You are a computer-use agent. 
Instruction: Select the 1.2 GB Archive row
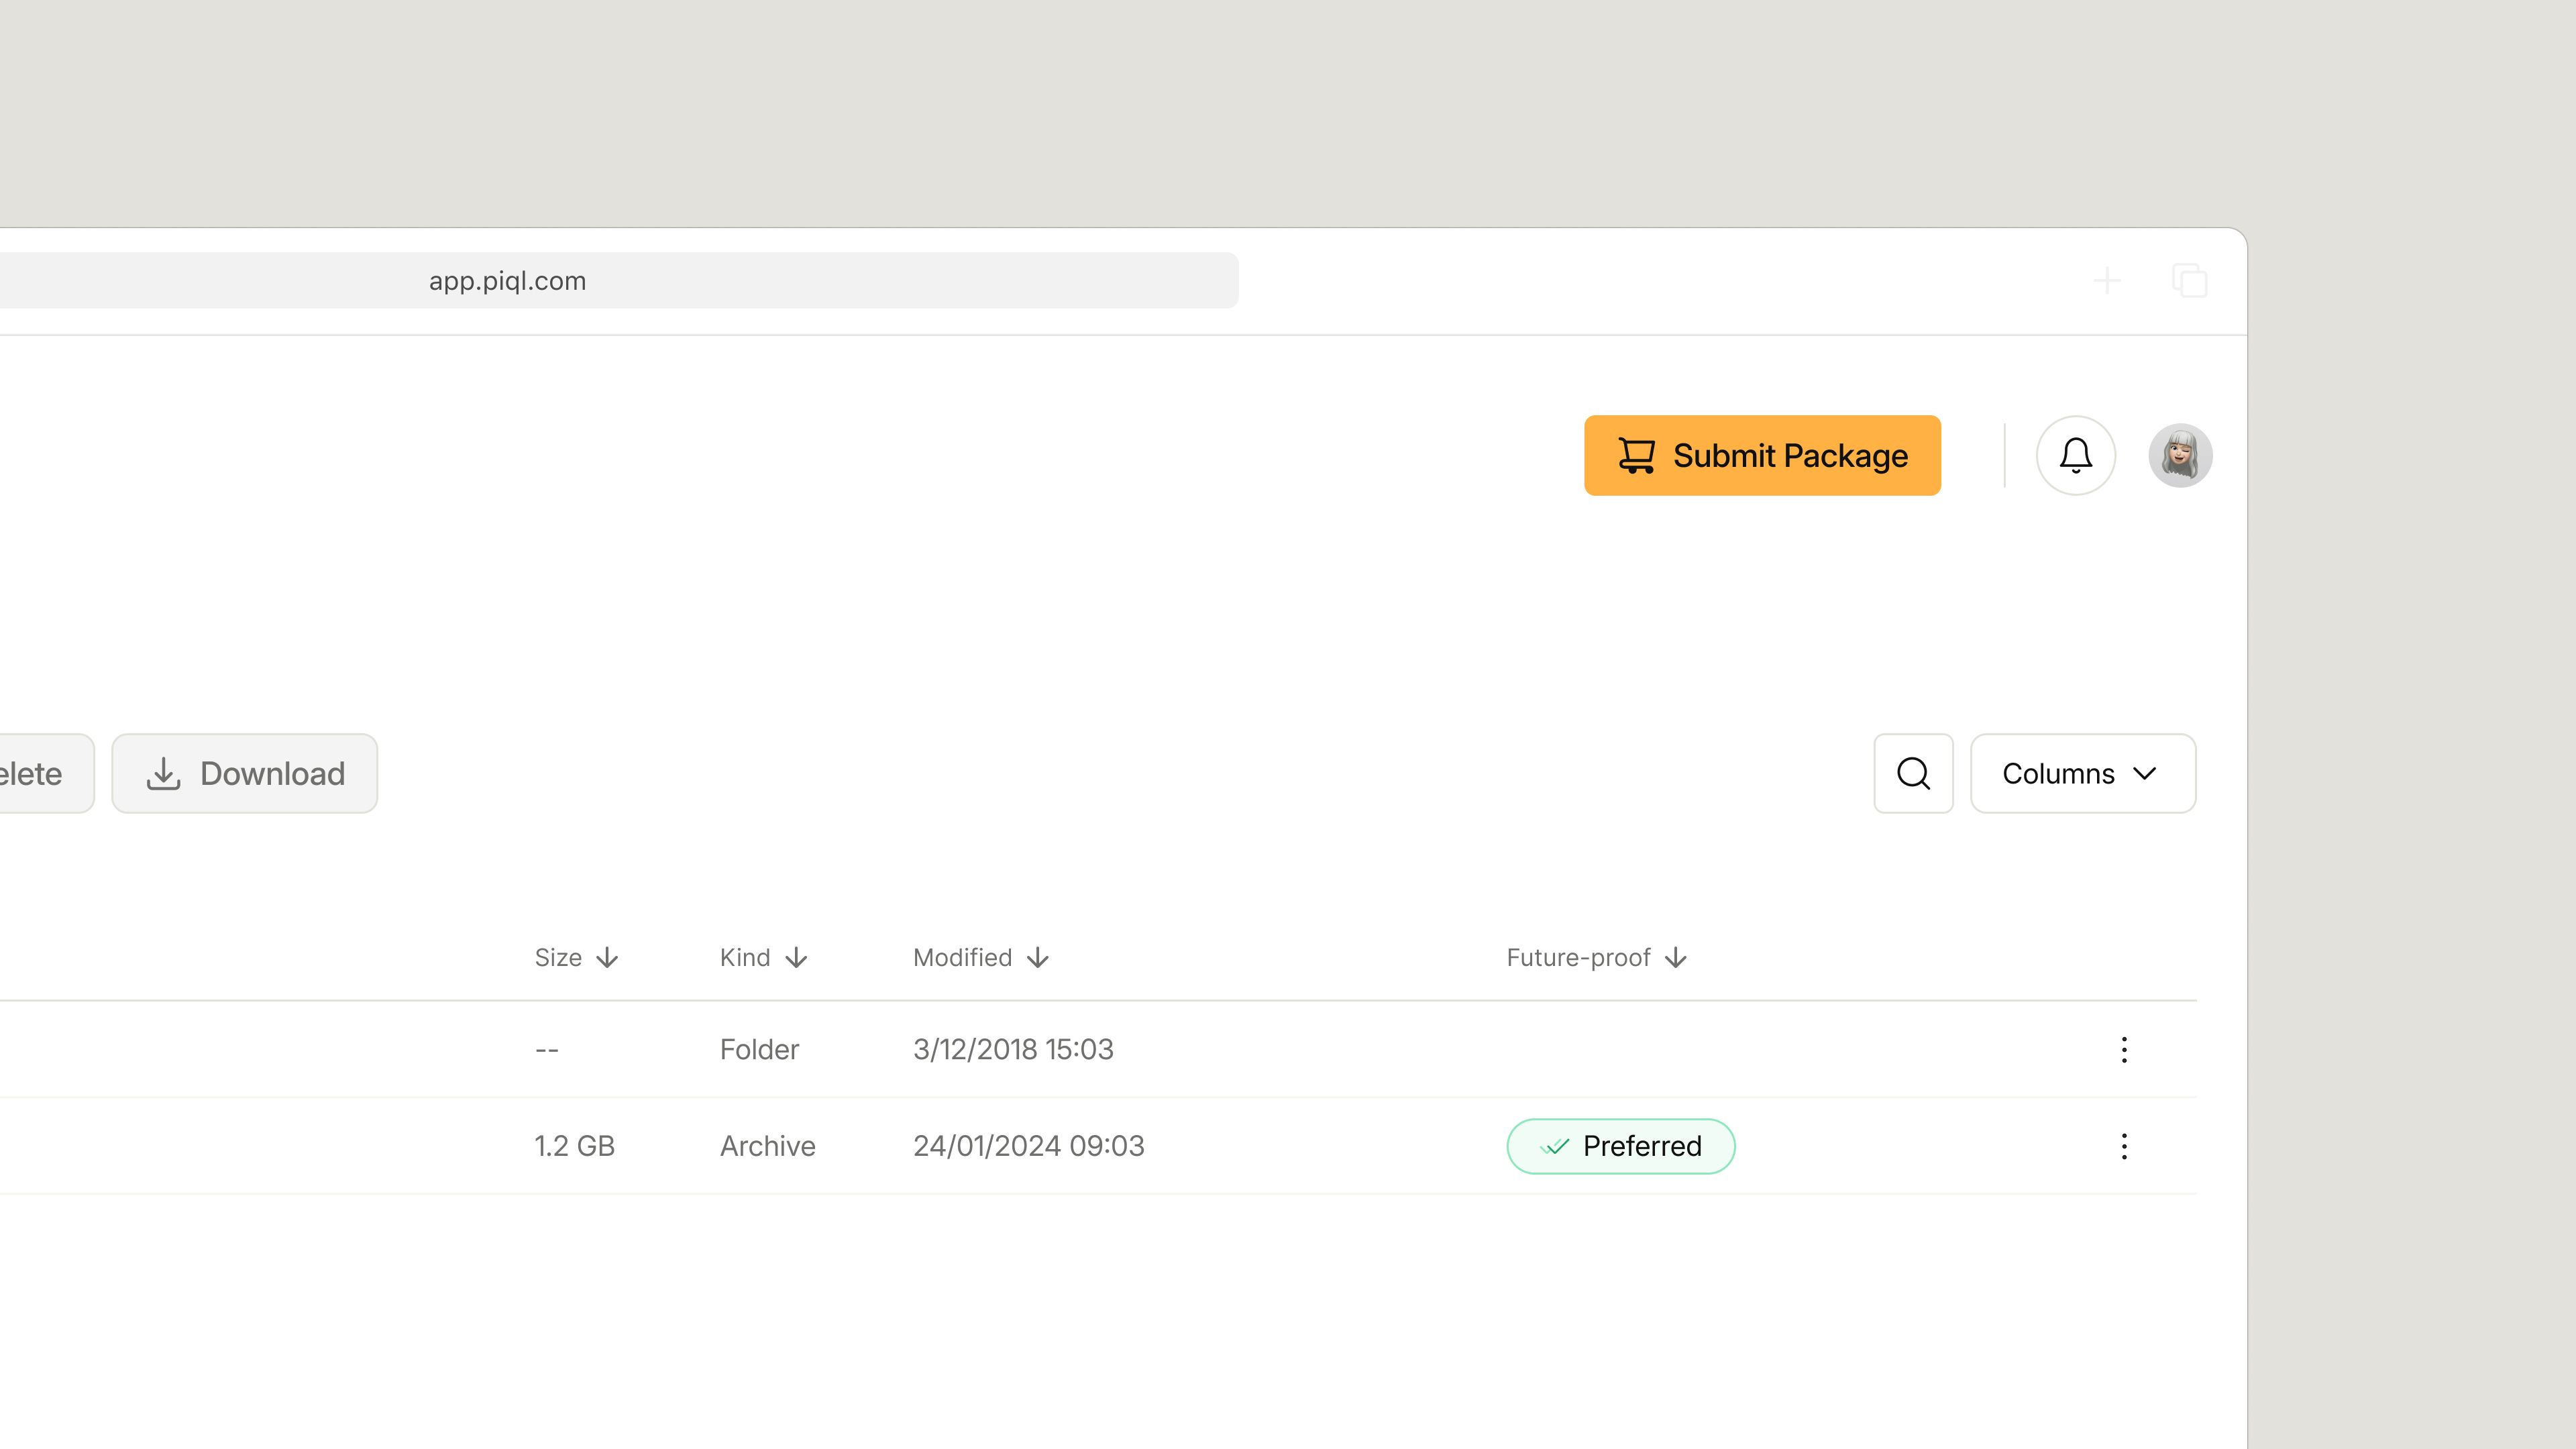tap(1098, 1146)
